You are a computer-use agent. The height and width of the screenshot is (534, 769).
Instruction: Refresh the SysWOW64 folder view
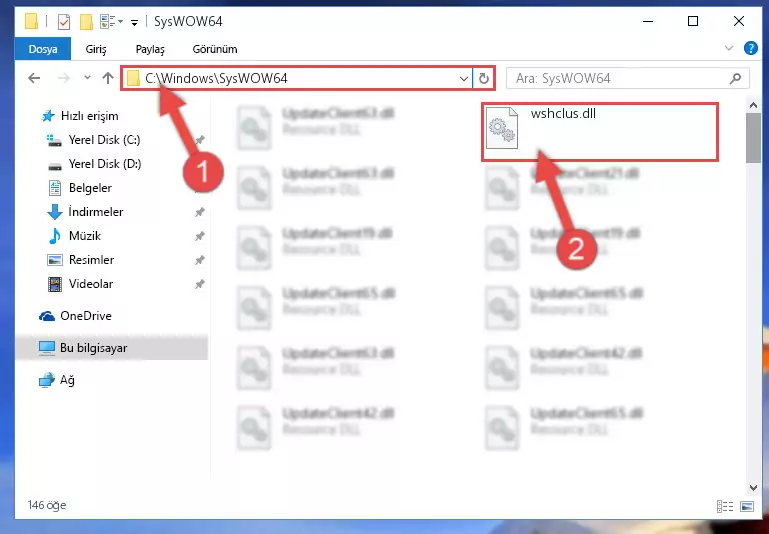tap(484, 78)
